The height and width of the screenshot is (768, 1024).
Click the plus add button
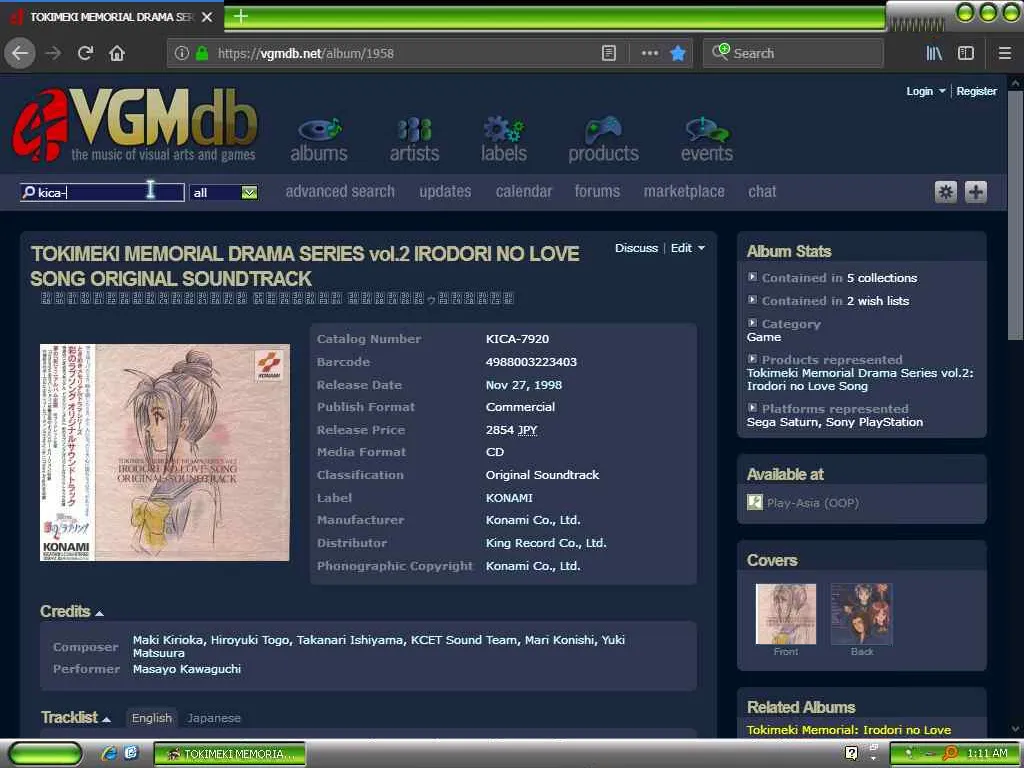pyautogui.click(x=976, y=192)
